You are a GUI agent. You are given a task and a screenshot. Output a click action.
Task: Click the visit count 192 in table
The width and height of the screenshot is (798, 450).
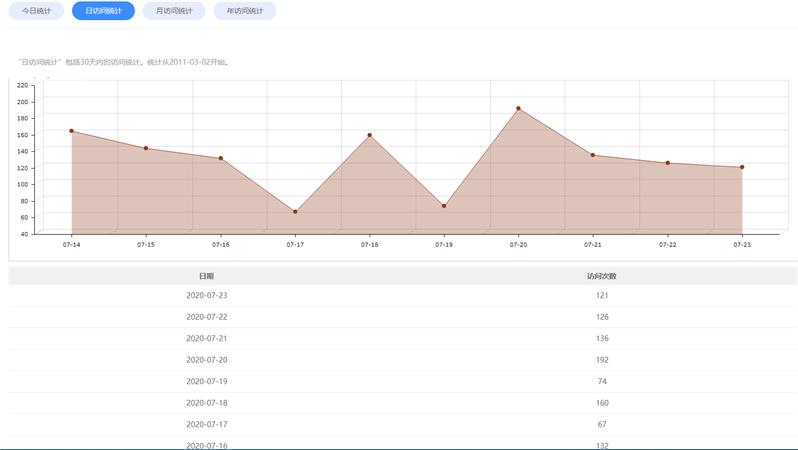coord(602,360)
